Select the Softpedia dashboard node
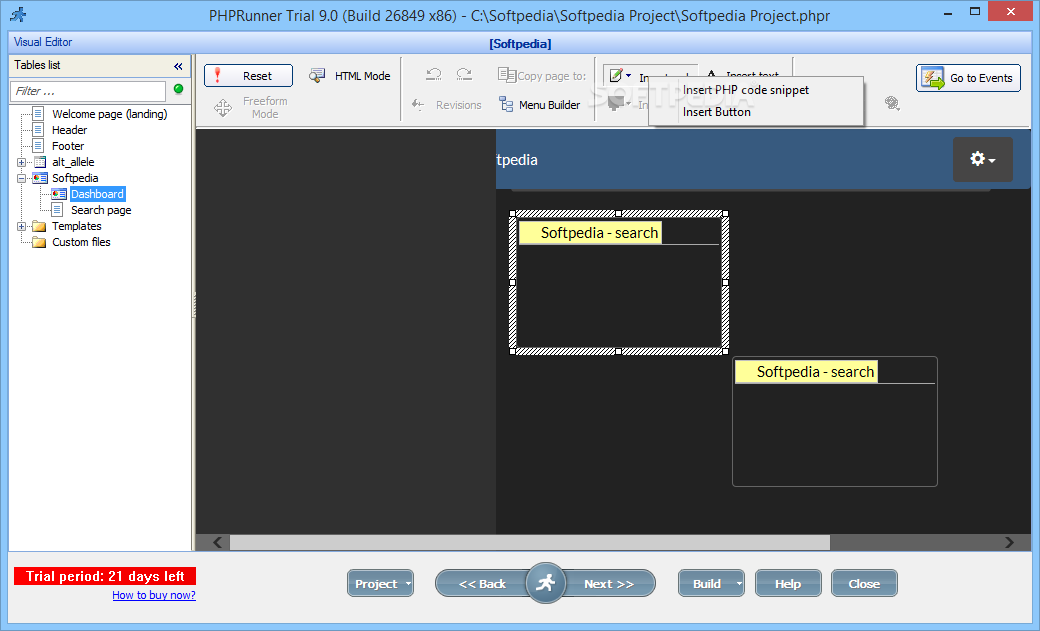The width and height of the screenshot is (1040, 631). coord(75,178)
